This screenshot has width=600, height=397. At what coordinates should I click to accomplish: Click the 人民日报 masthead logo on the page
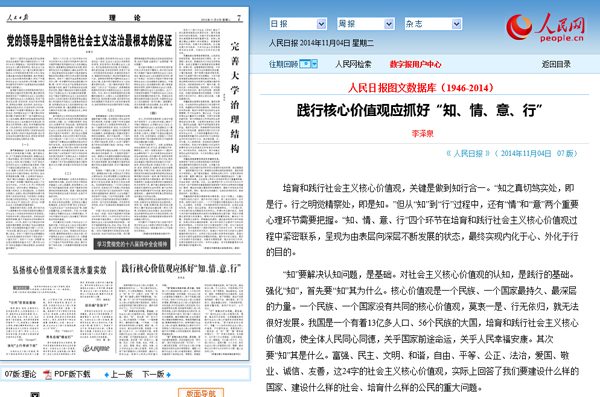click(18, 18)
